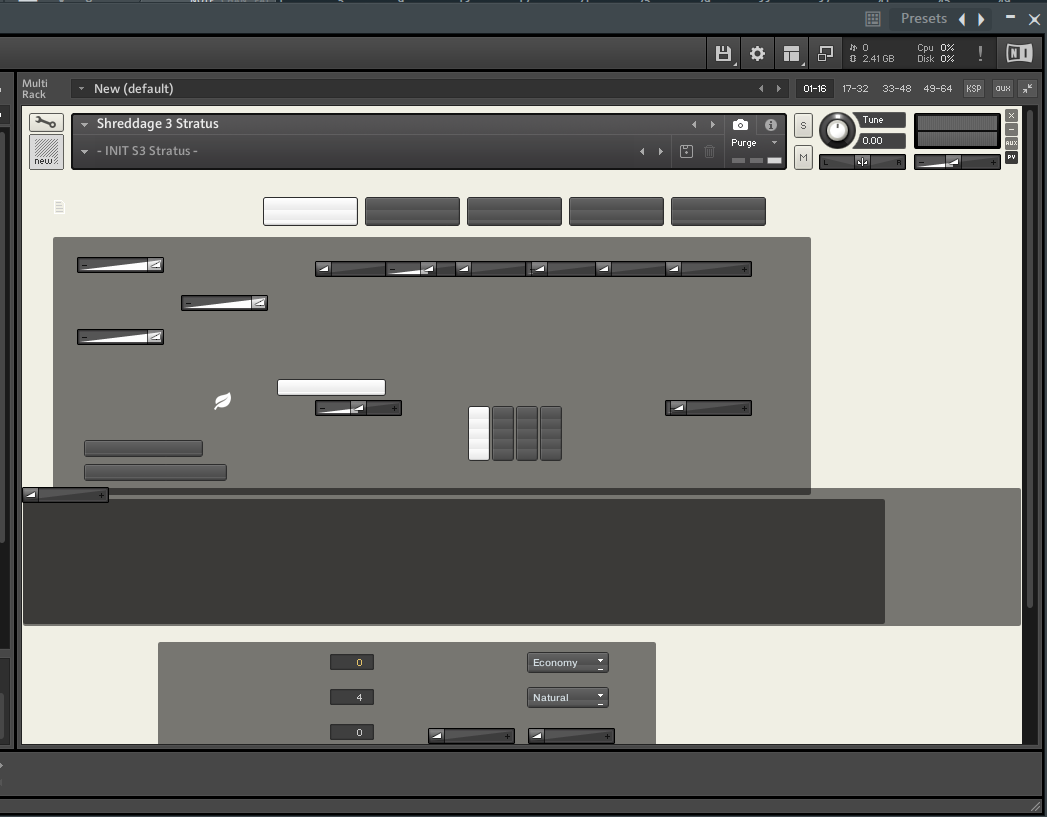The image size is (1047, 817).
Task: Show instrument info with the i icon
Action: click(771, 125)
